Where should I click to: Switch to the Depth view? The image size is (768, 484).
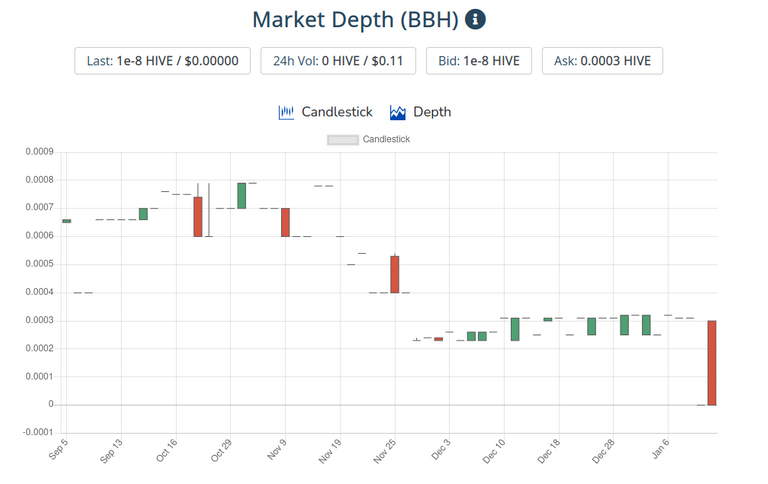click(x=432, y=112)
